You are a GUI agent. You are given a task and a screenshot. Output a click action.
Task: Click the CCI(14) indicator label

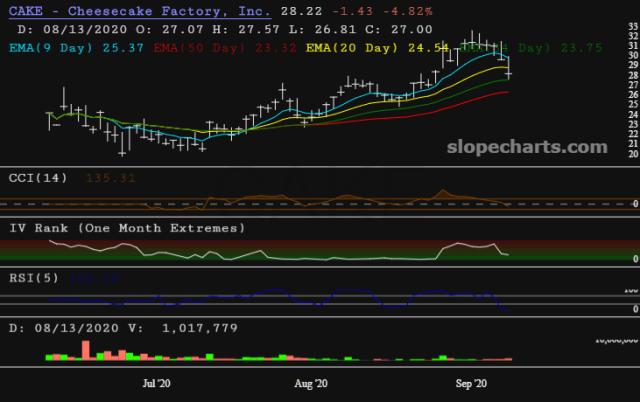pos(37,178)
